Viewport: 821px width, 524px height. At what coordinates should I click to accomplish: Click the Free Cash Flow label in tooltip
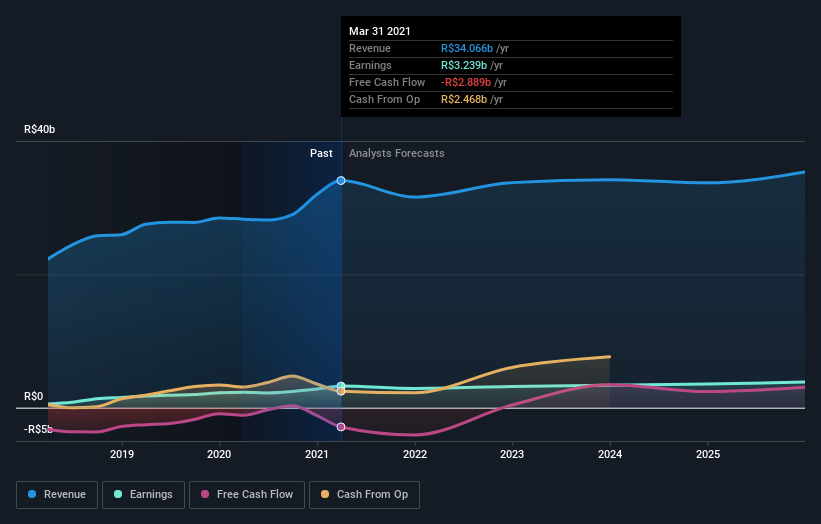387,82
